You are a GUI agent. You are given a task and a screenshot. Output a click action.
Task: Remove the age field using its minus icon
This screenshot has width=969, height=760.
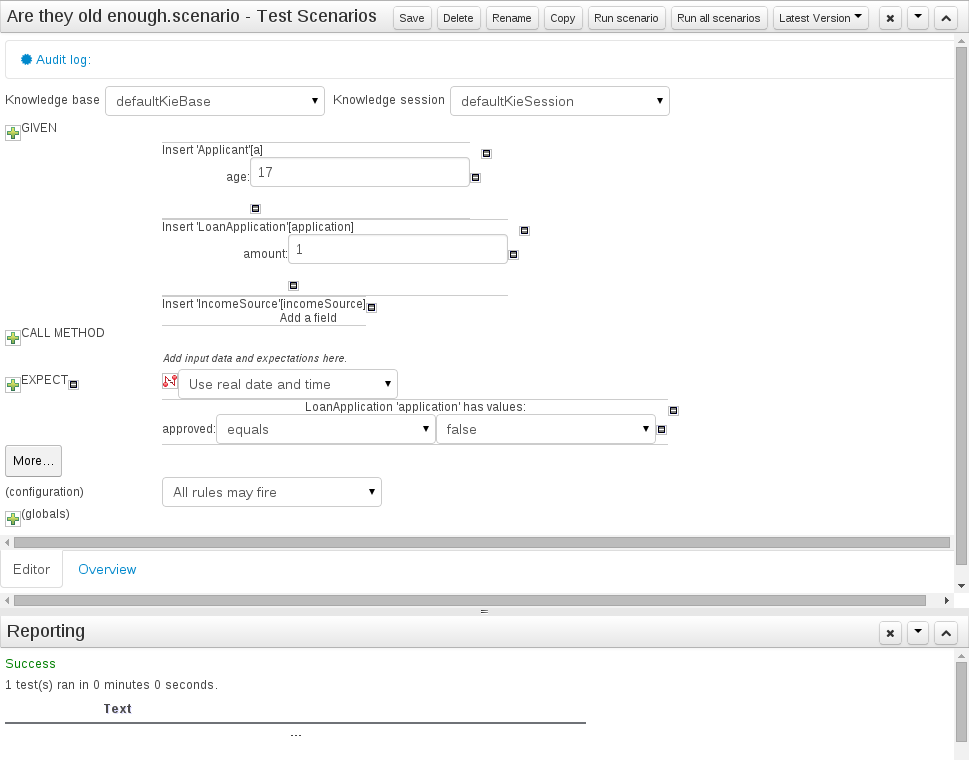click(476, 178)
